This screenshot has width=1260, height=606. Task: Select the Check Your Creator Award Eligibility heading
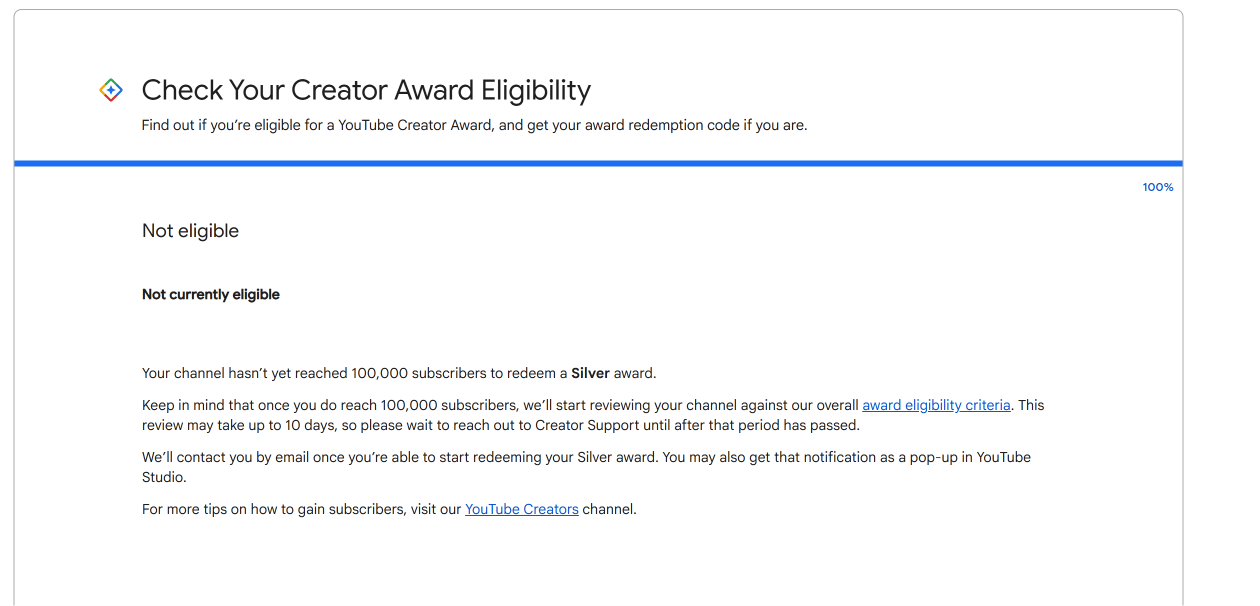click(366, 90)
